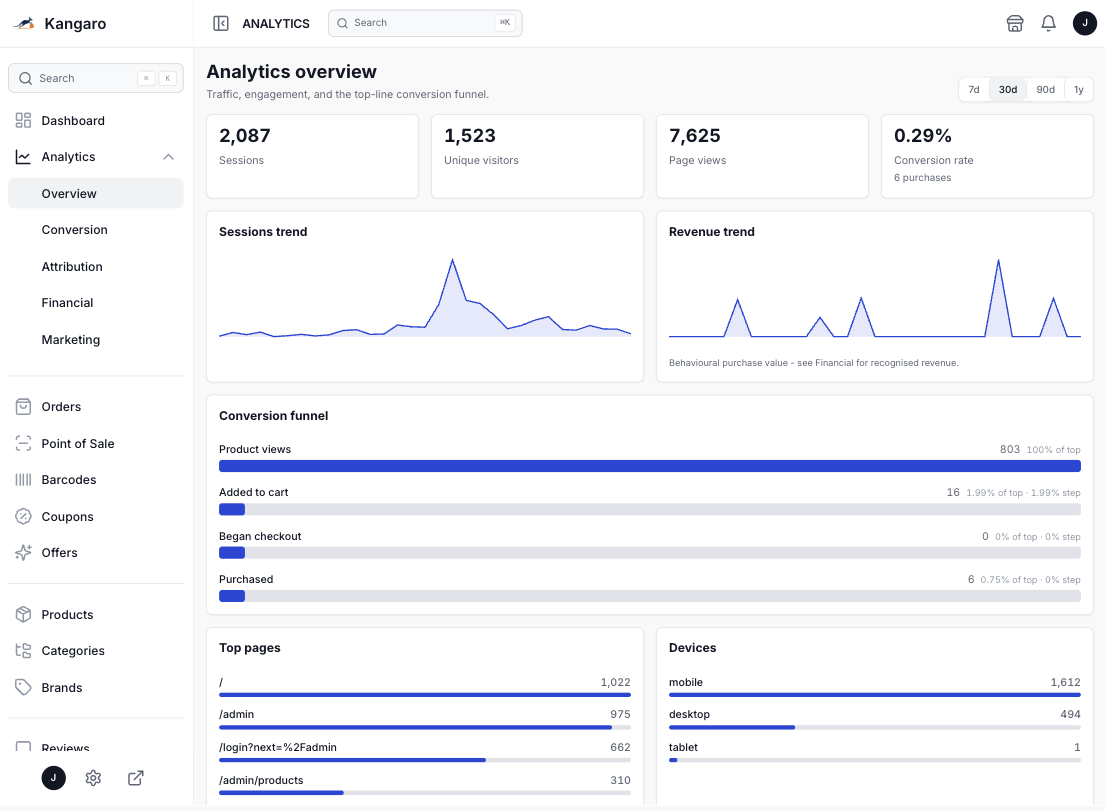Click the desktop devices row

875,719
